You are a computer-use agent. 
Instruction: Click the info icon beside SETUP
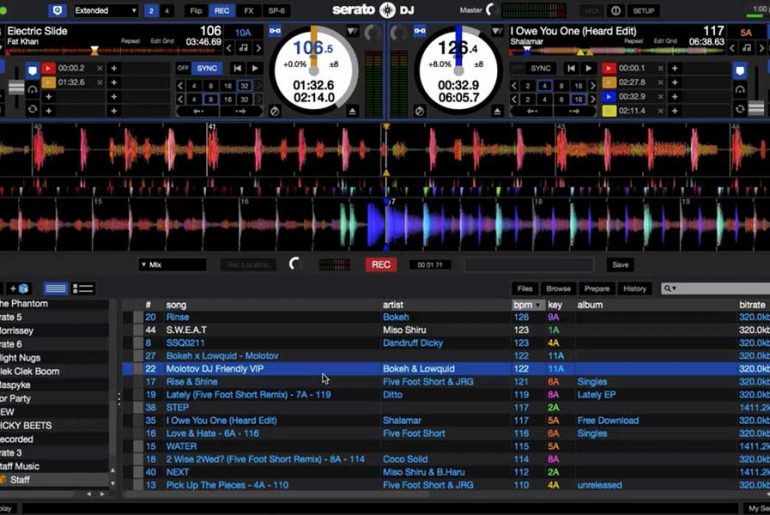[x=617, y=11]
